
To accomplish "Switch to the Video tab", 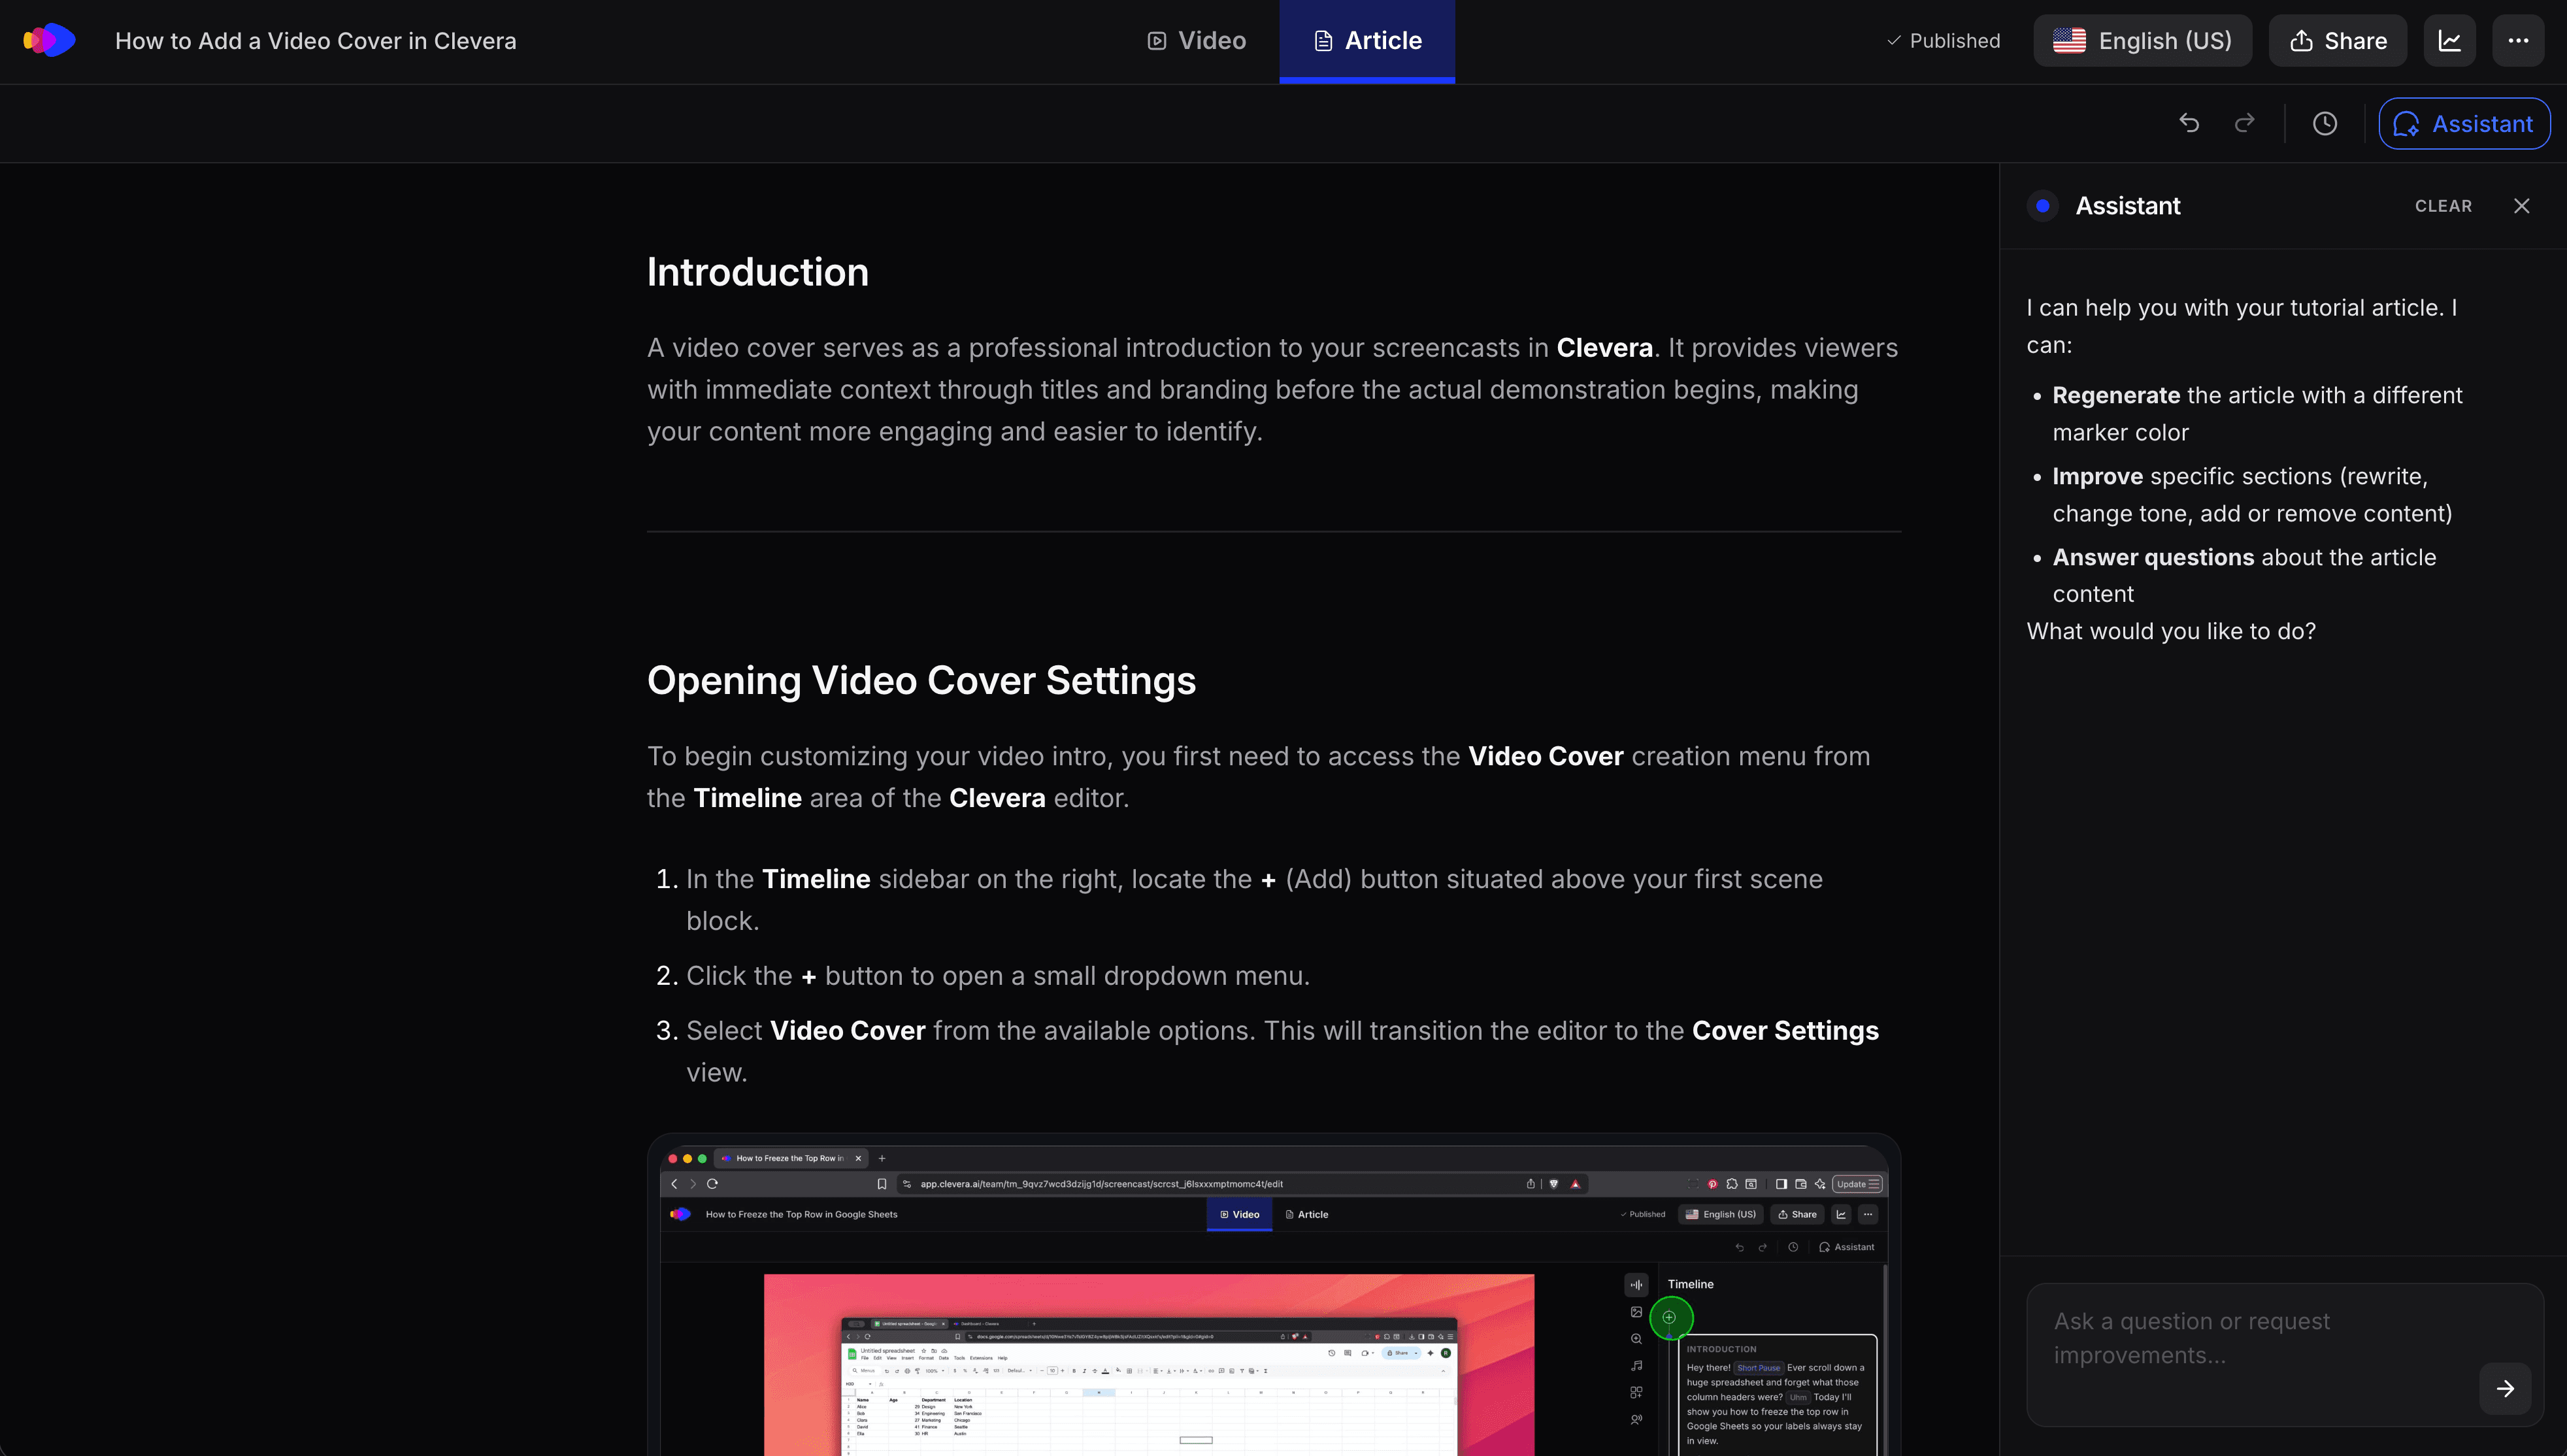I will click(x=1196, y=41).
